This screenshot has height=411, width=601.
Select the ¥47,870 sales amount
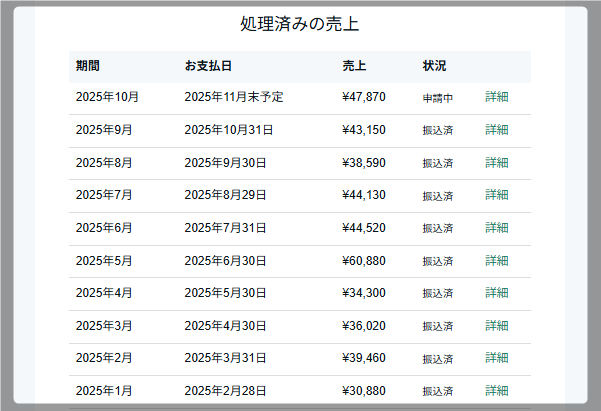coord(363,97)
